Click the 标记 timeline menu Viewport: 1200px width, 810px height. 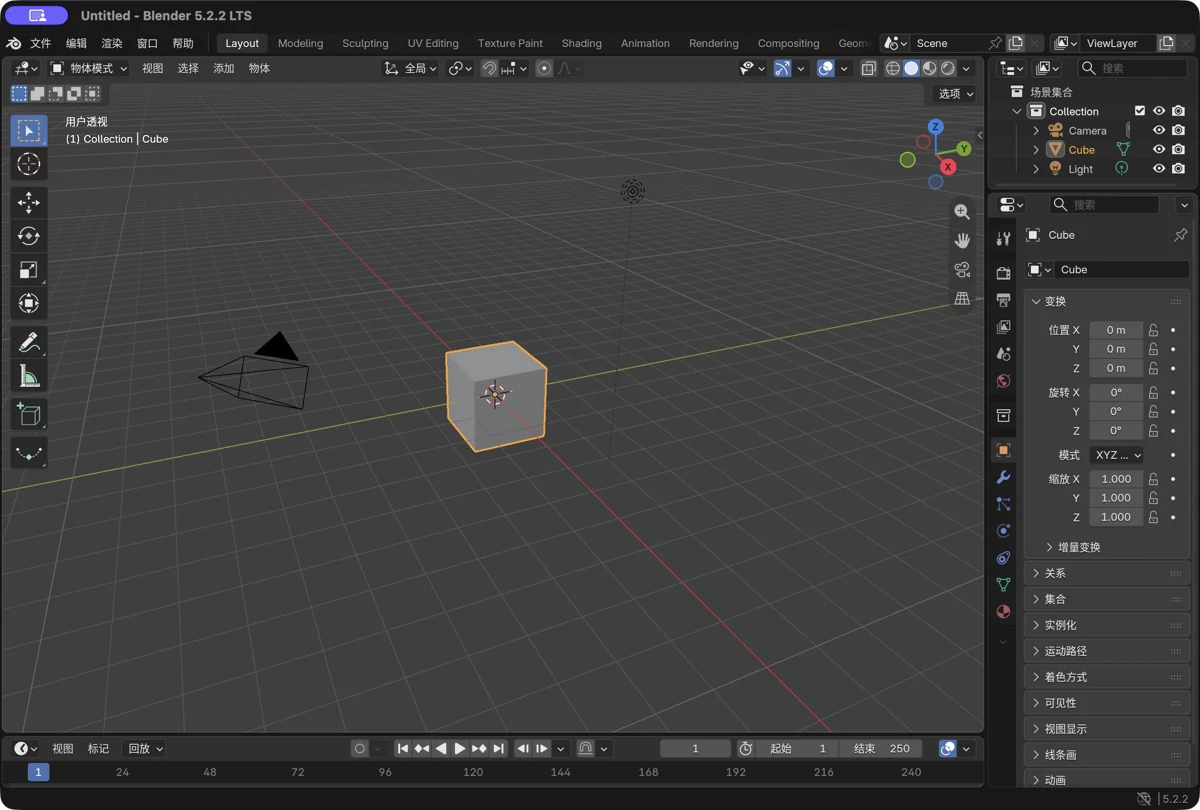pos(98,748)
